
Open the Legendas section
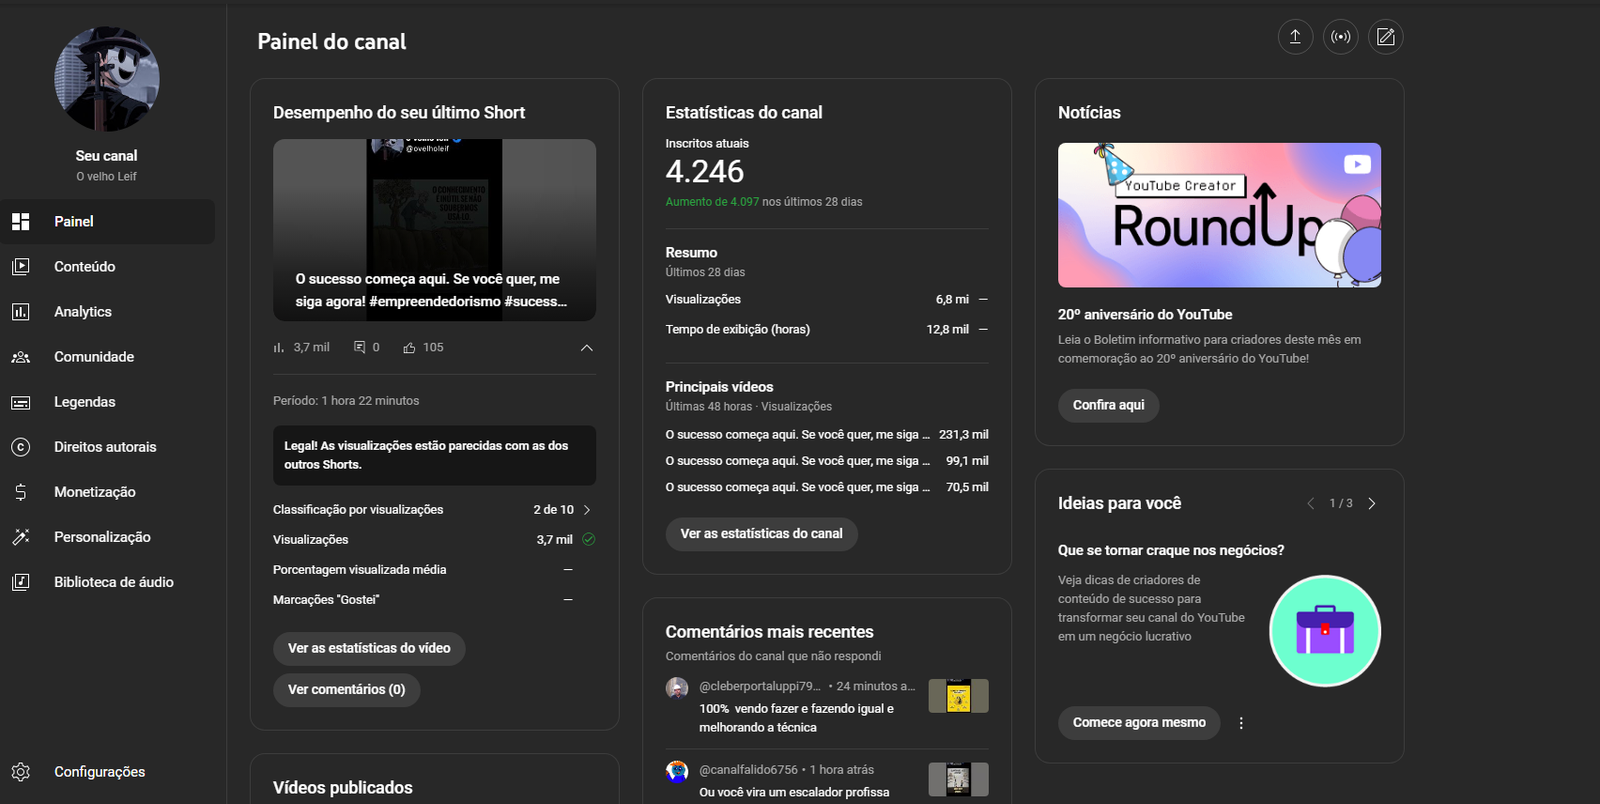(x=107, y=402)
